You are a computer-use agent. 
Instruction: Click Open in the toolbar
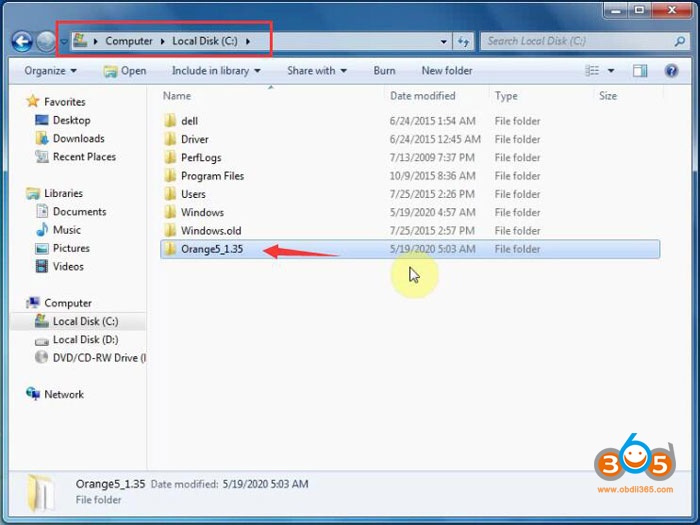125,71
